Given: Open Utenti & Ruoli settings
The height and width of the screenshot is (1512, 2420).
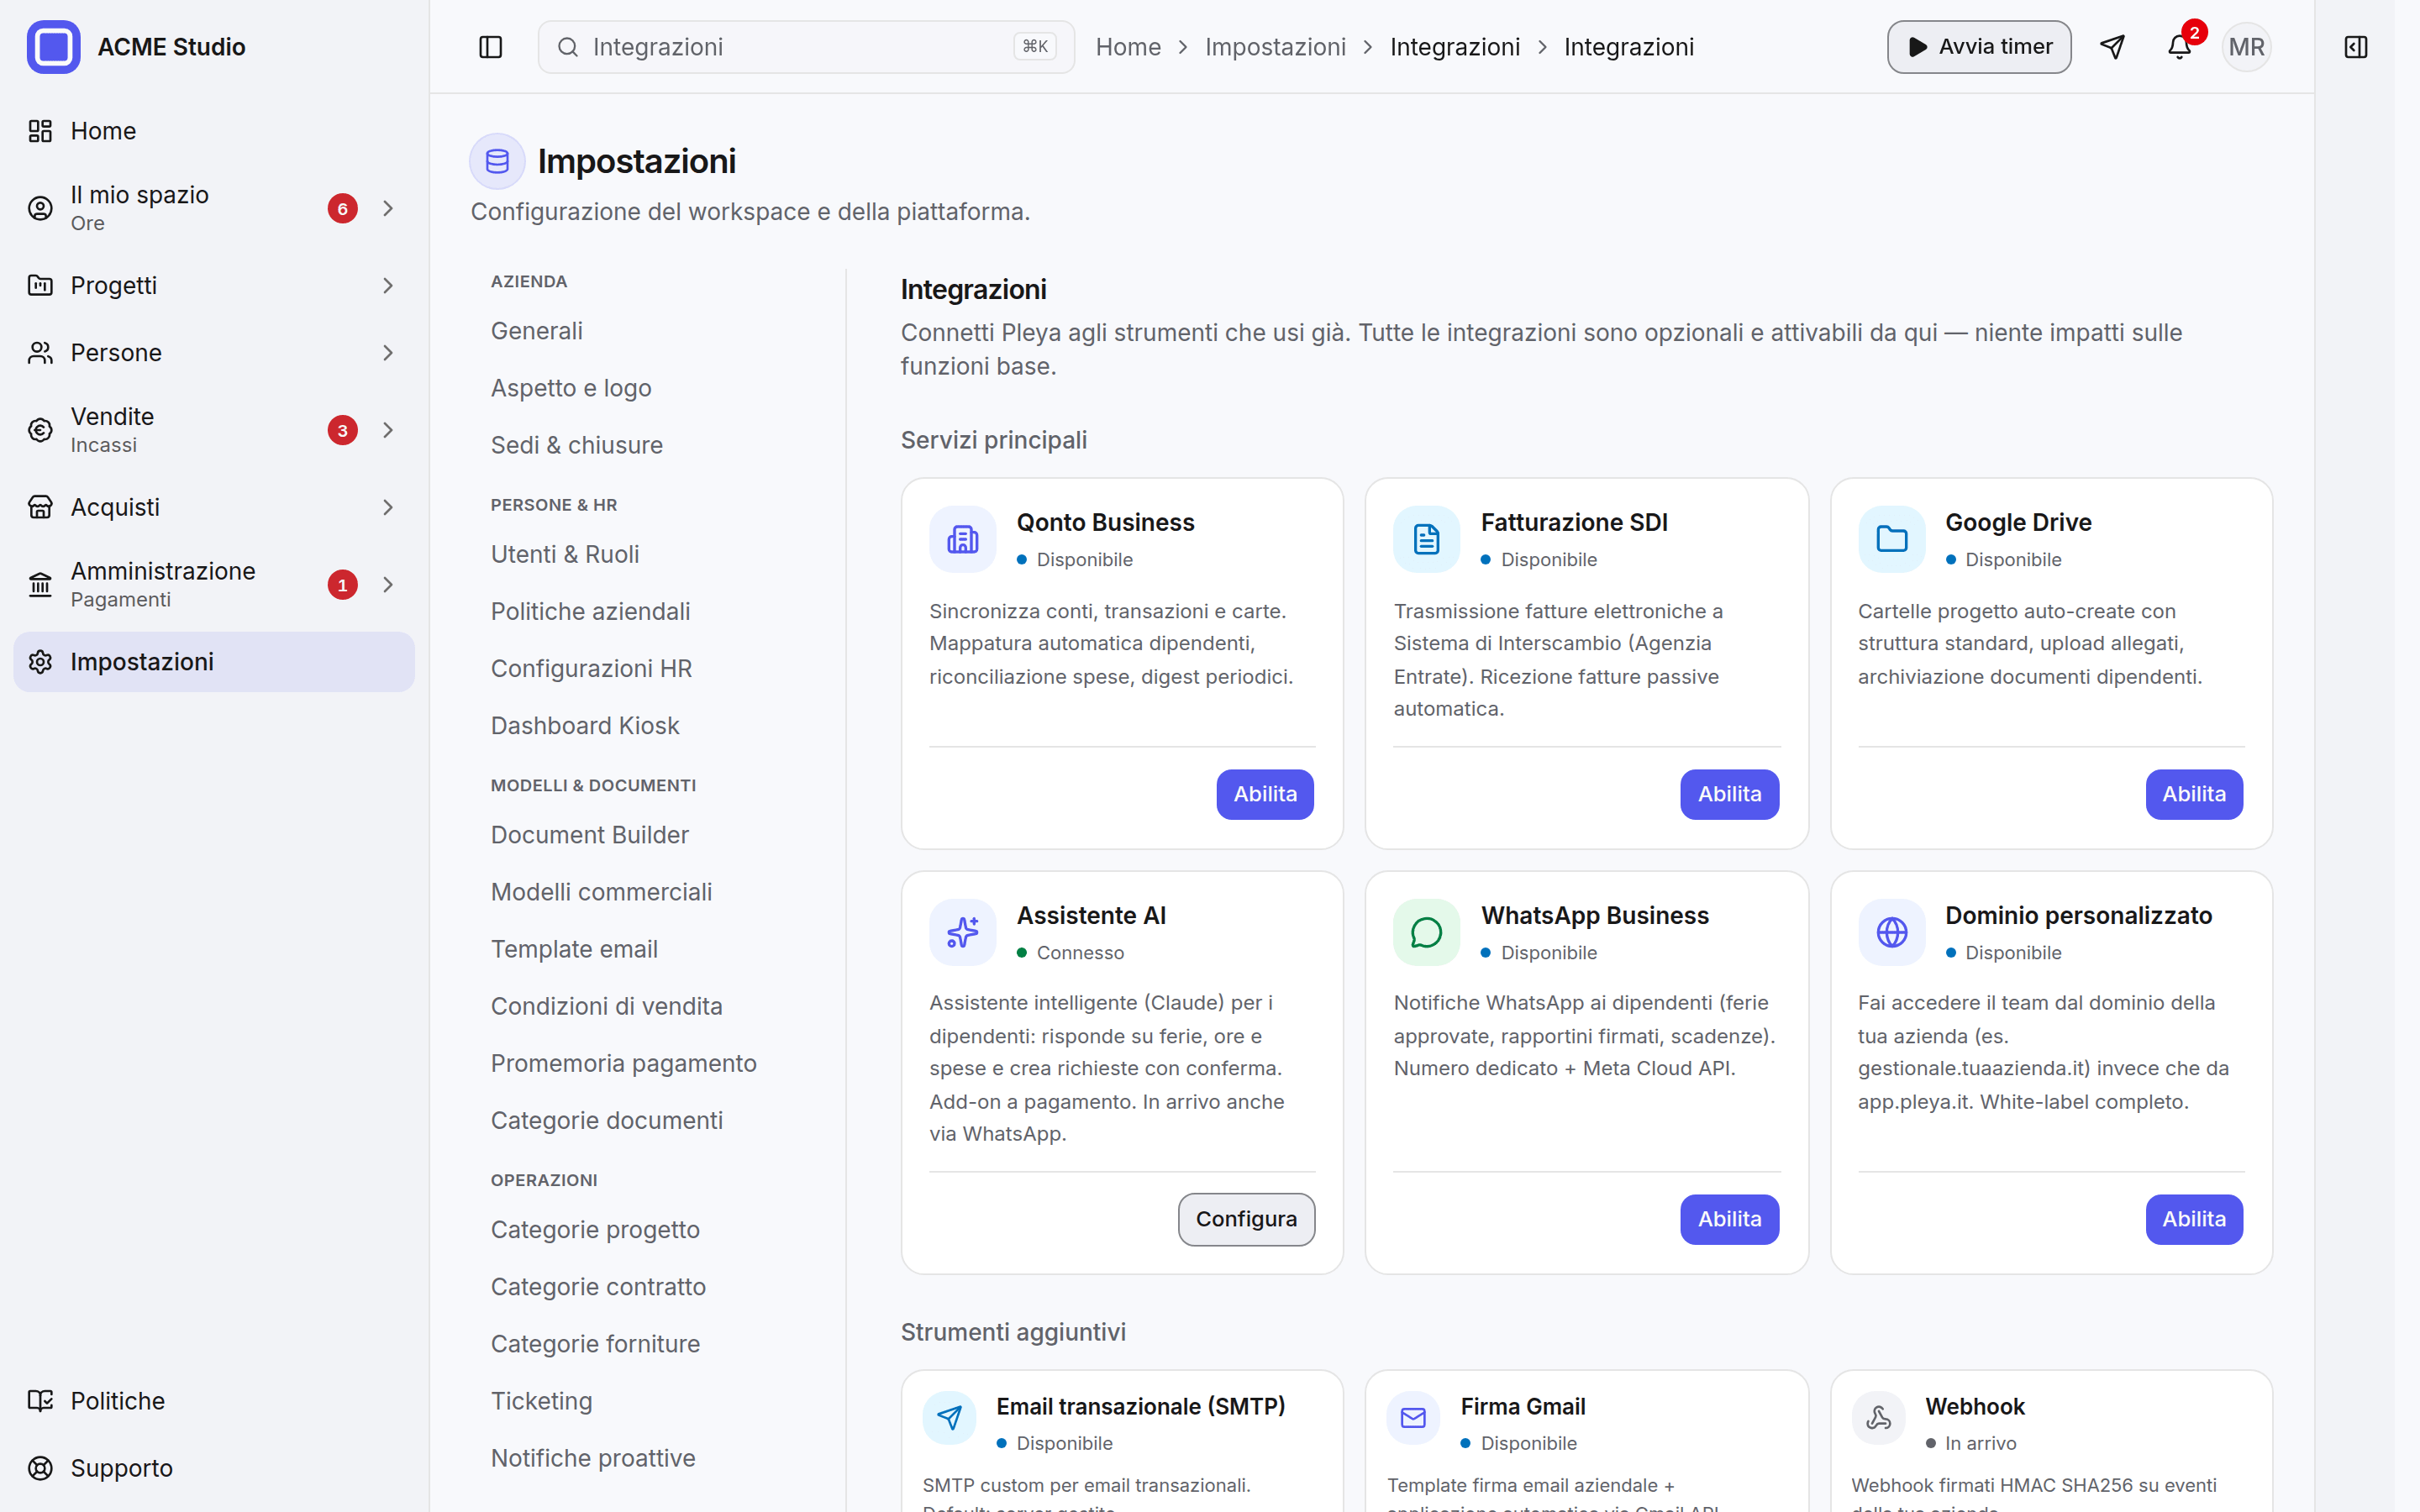Looking at the screenshot, I should coord(564,554).
